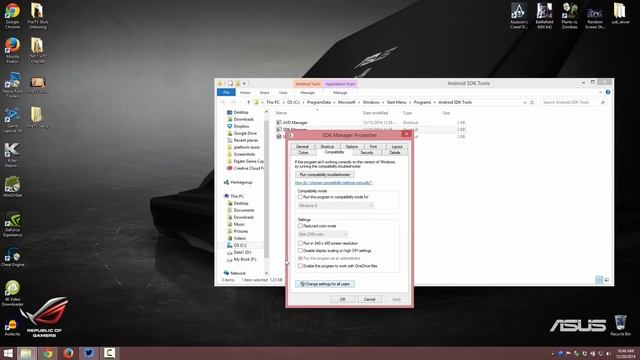Switch to the Security tab
640x360 pixels.
[367, 153]
